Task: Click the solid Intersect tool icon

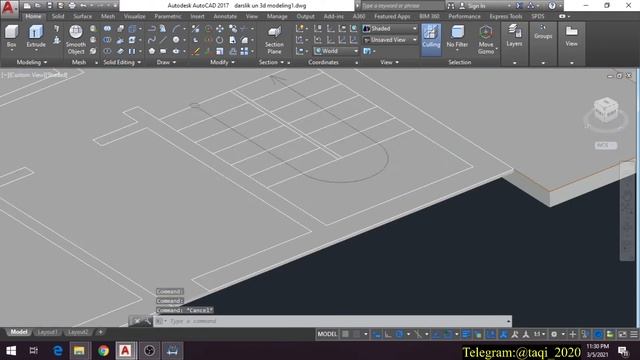Action: point(107,51)
